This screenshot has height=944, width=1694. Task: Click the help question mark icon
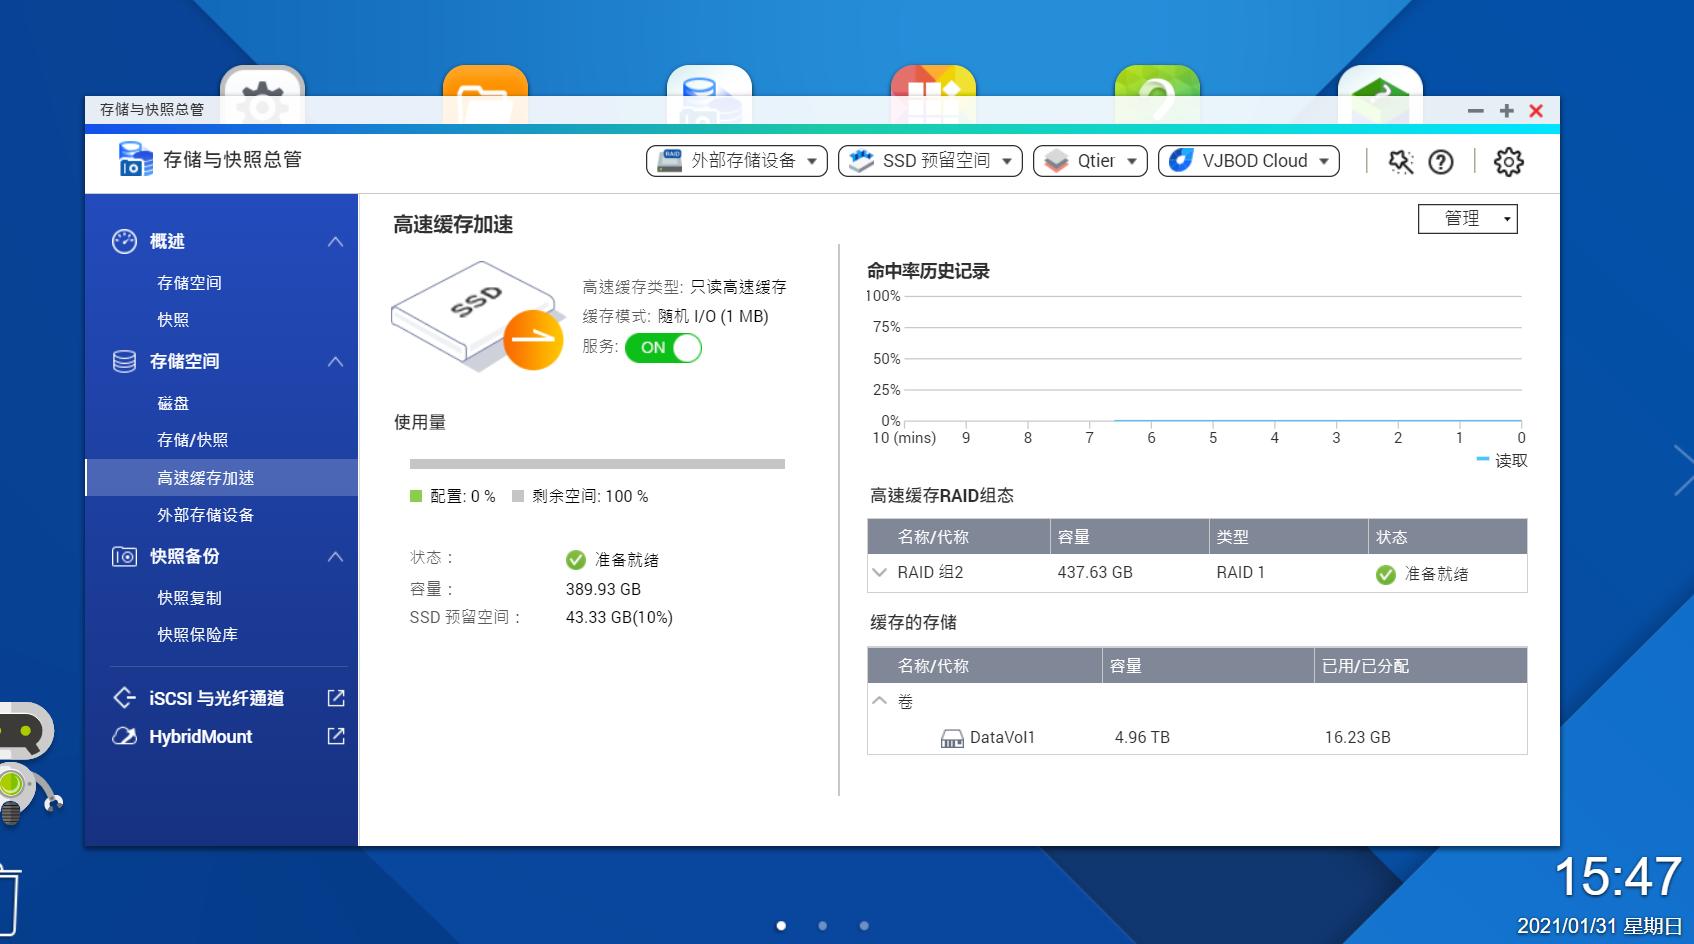coord(1440,161)
